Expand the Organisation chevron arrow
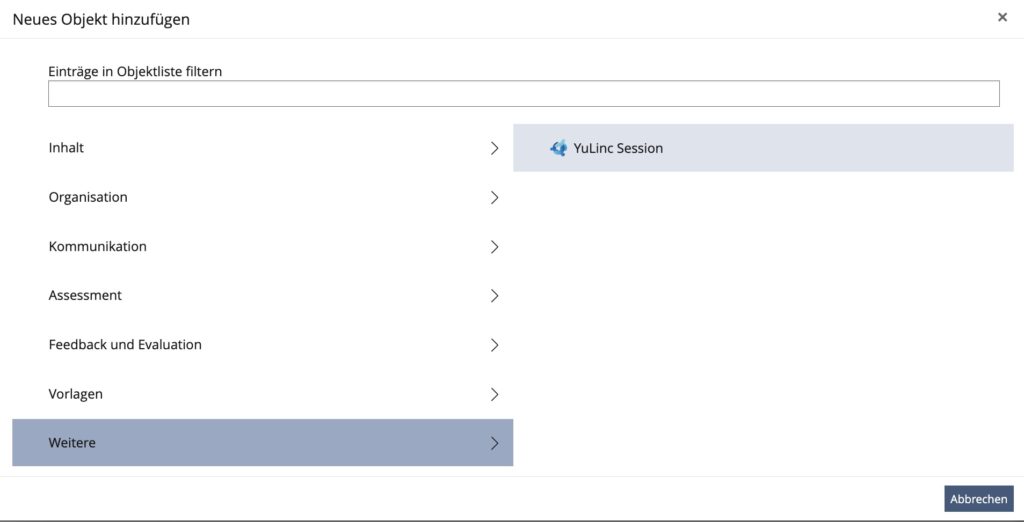Screen dimensions: 1024x522 click(x=494, y=197)
